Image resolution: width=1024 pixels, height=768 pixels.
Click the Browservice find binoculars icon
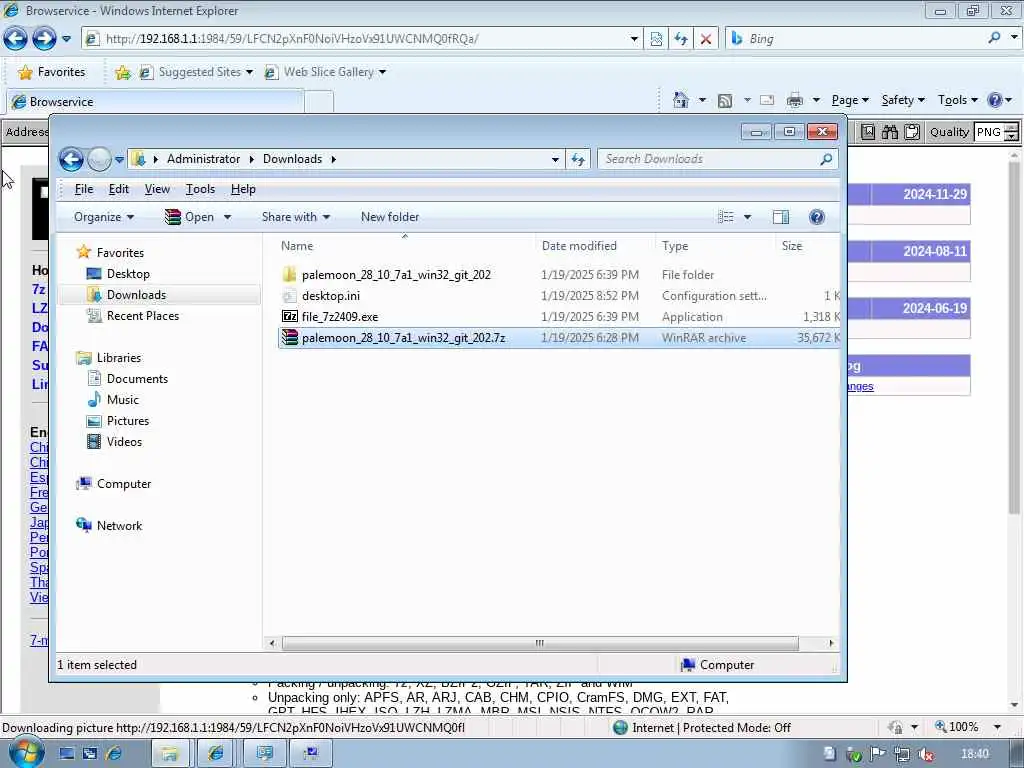point(890,132)
